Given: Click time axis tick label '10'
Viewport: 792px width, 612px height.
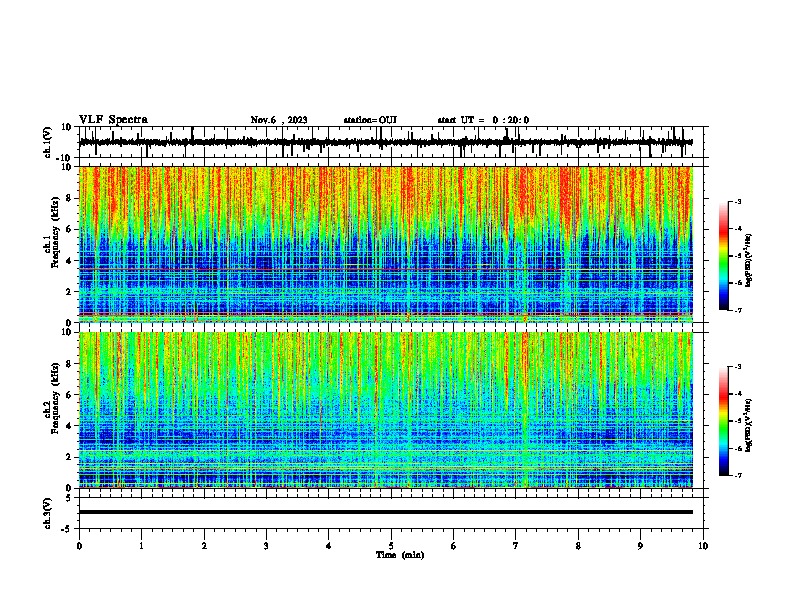Looking at the screenshot, I should click(703, 546).
